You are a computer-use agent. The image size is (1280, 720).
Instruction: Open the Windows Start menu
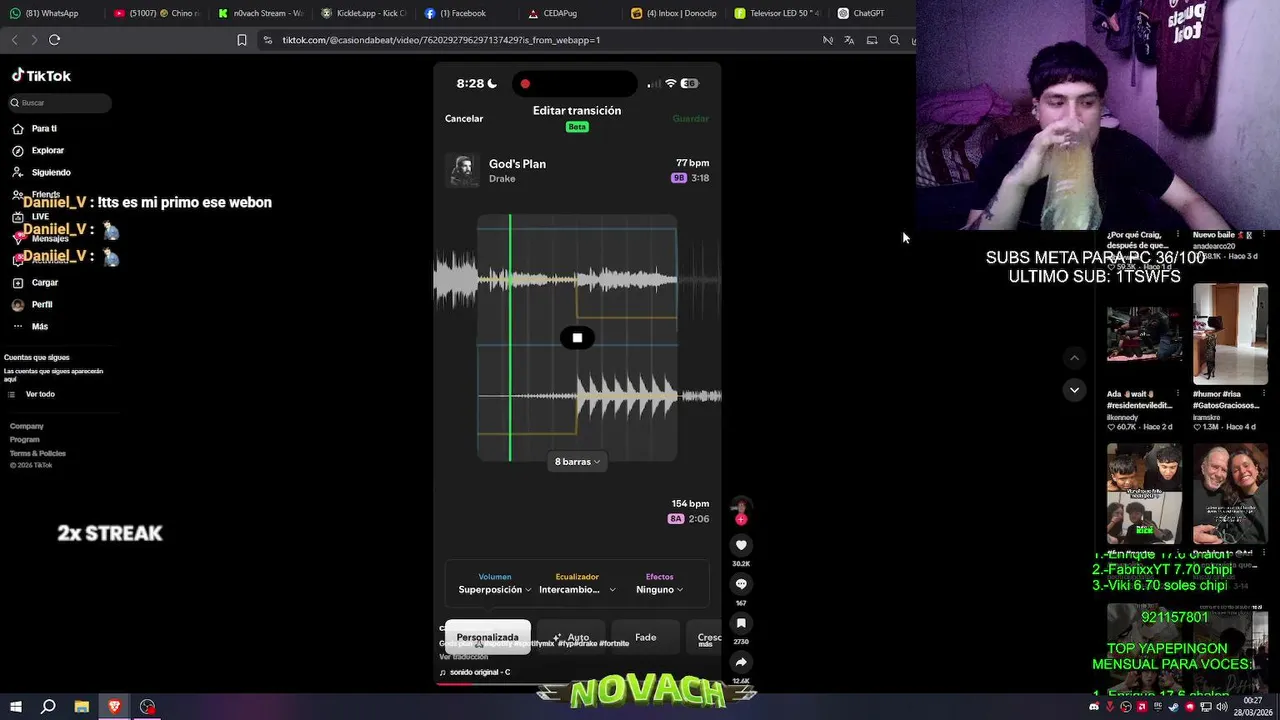pyautogui.click(x=15, y=707)
